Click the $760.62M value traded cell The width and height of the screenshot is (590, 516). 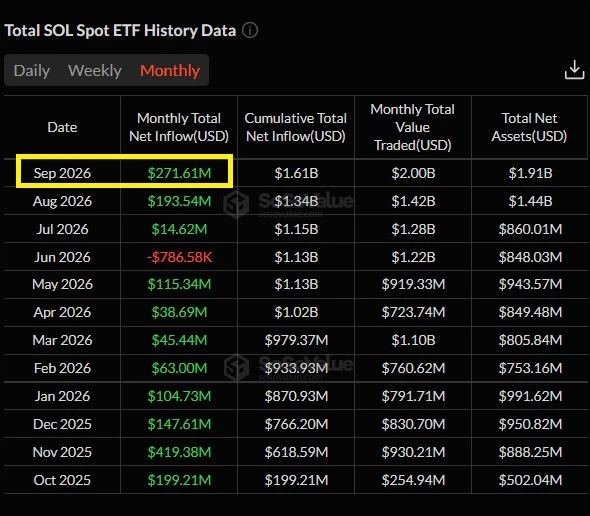coord(413,368)
